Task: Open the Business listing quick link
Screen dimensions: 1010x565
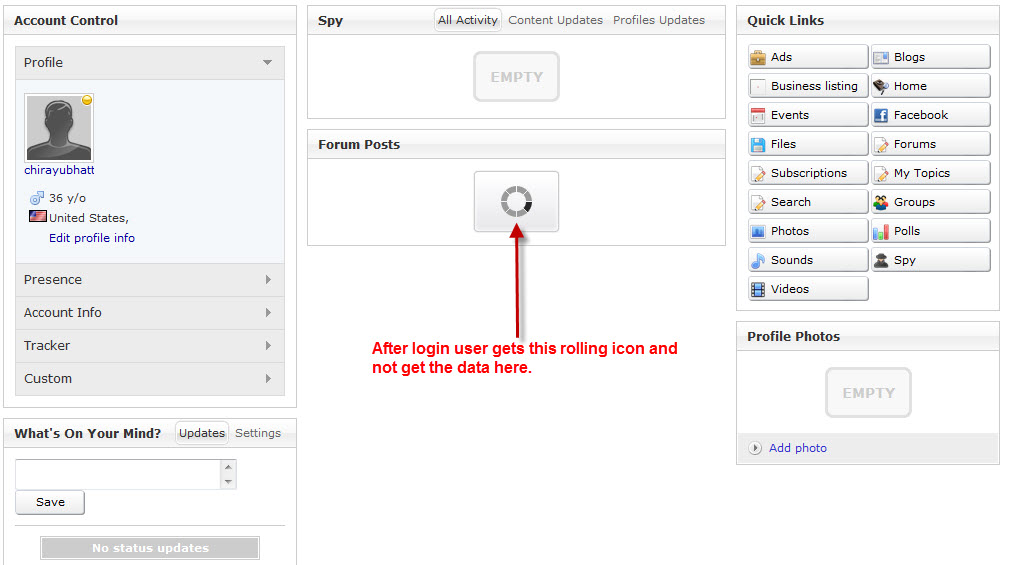Action: point(808,86)
